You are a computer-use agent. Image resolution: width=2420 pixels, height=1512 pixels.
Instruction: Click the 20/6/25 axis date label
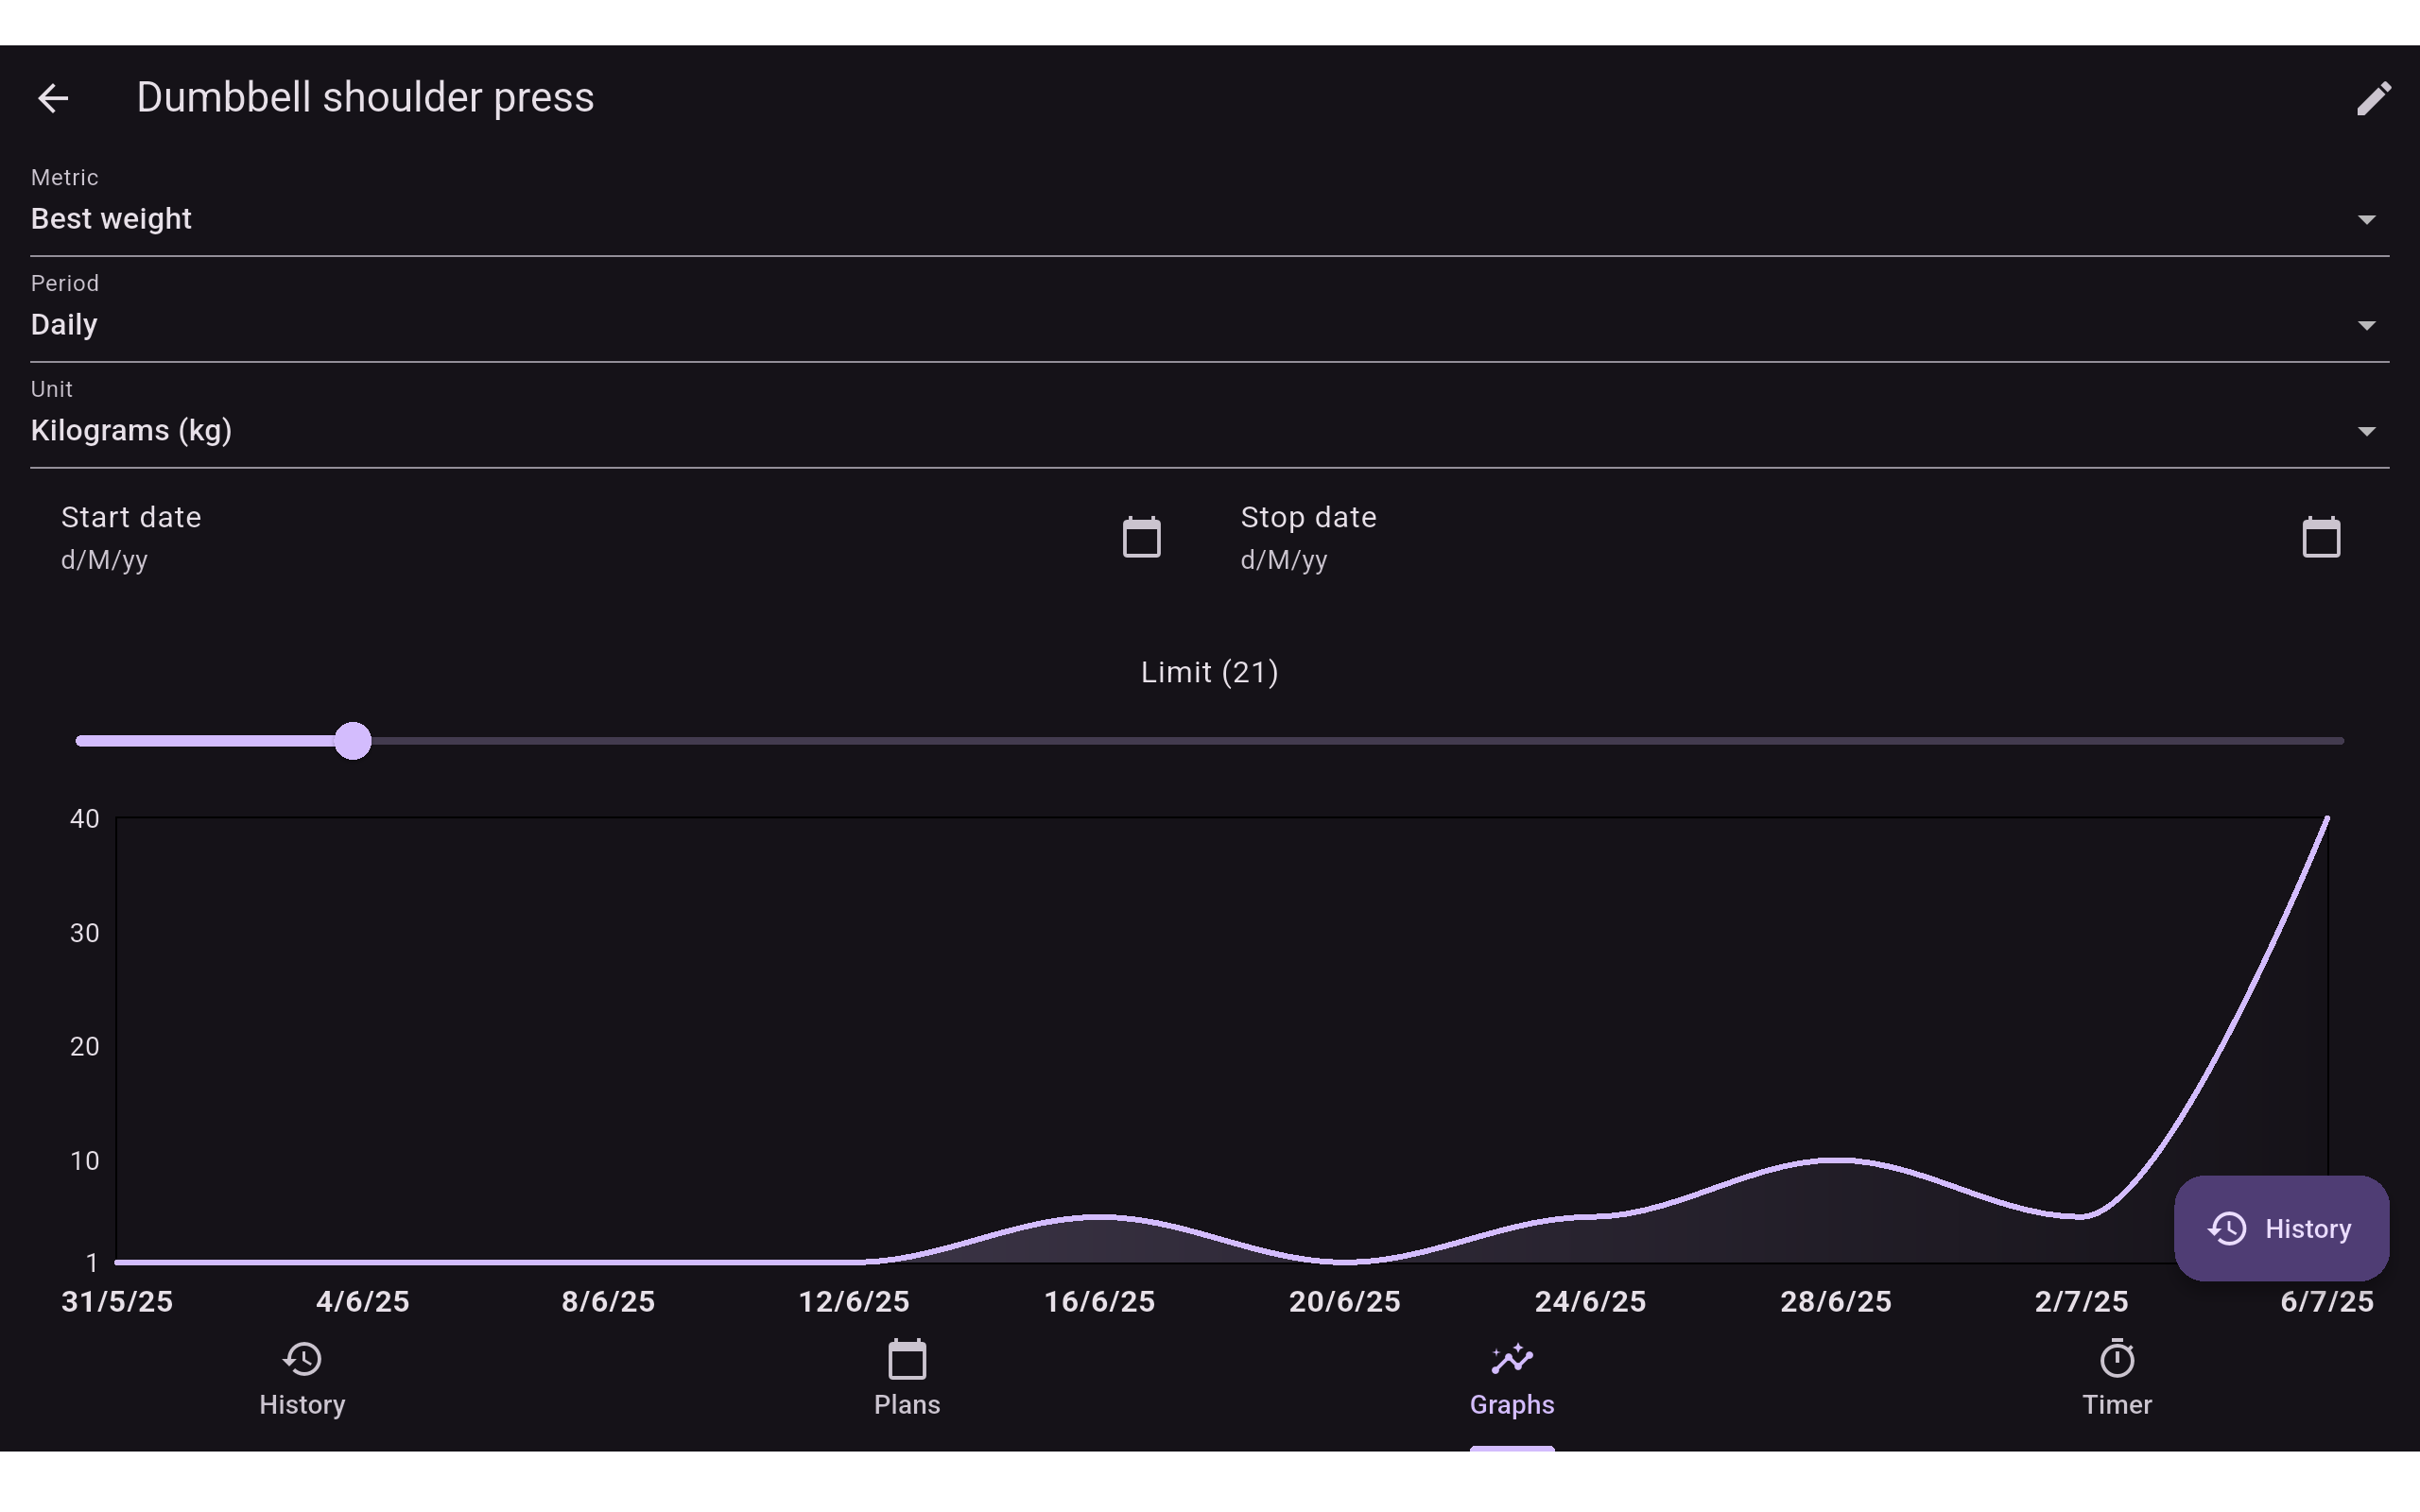1345,1302
